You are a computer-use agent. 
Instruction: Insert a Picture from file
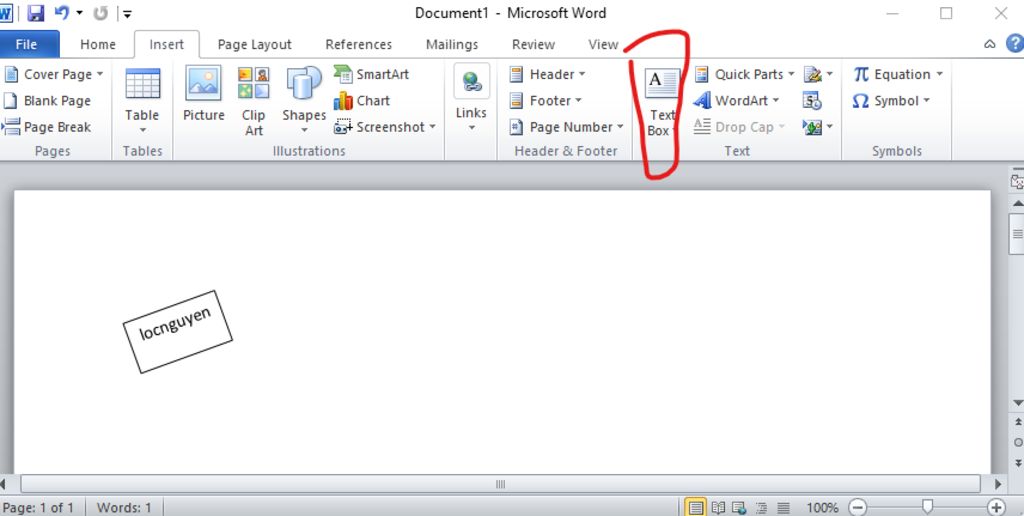click(x=204, y=95)
